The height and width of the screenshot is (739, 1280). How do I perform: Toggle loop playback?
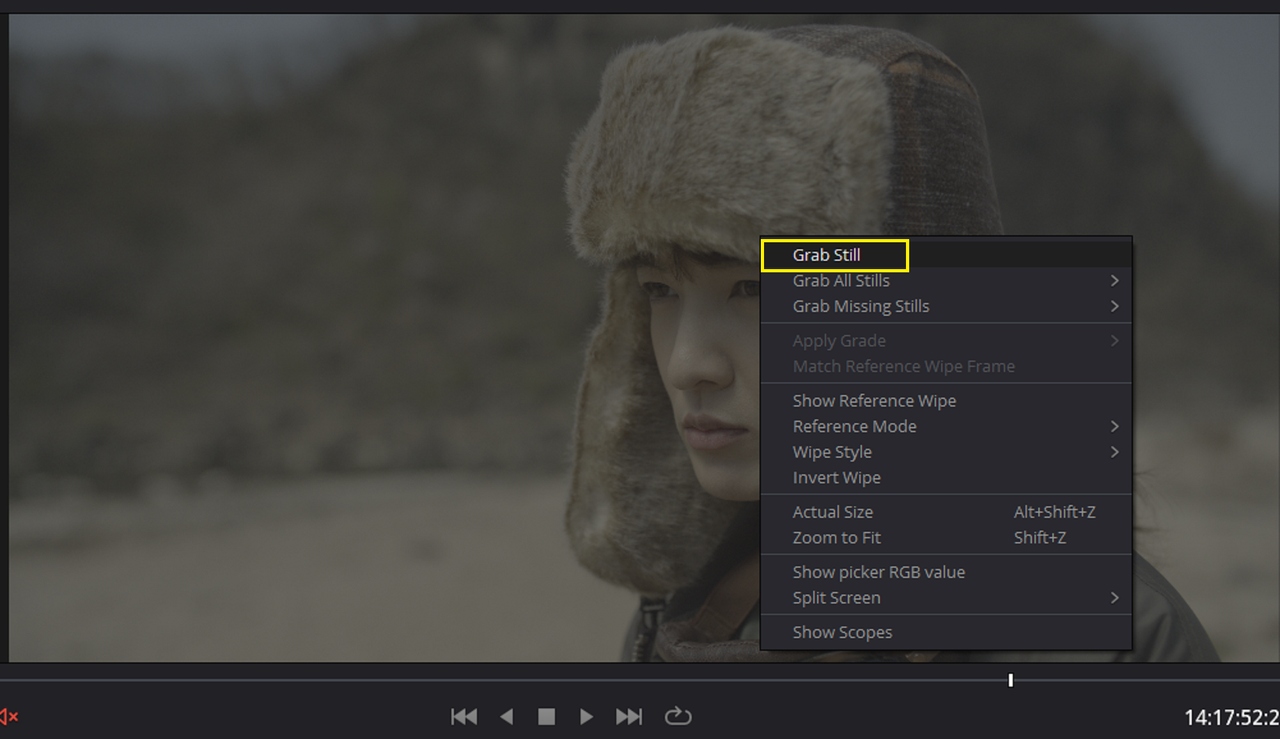tap(678, 716)
